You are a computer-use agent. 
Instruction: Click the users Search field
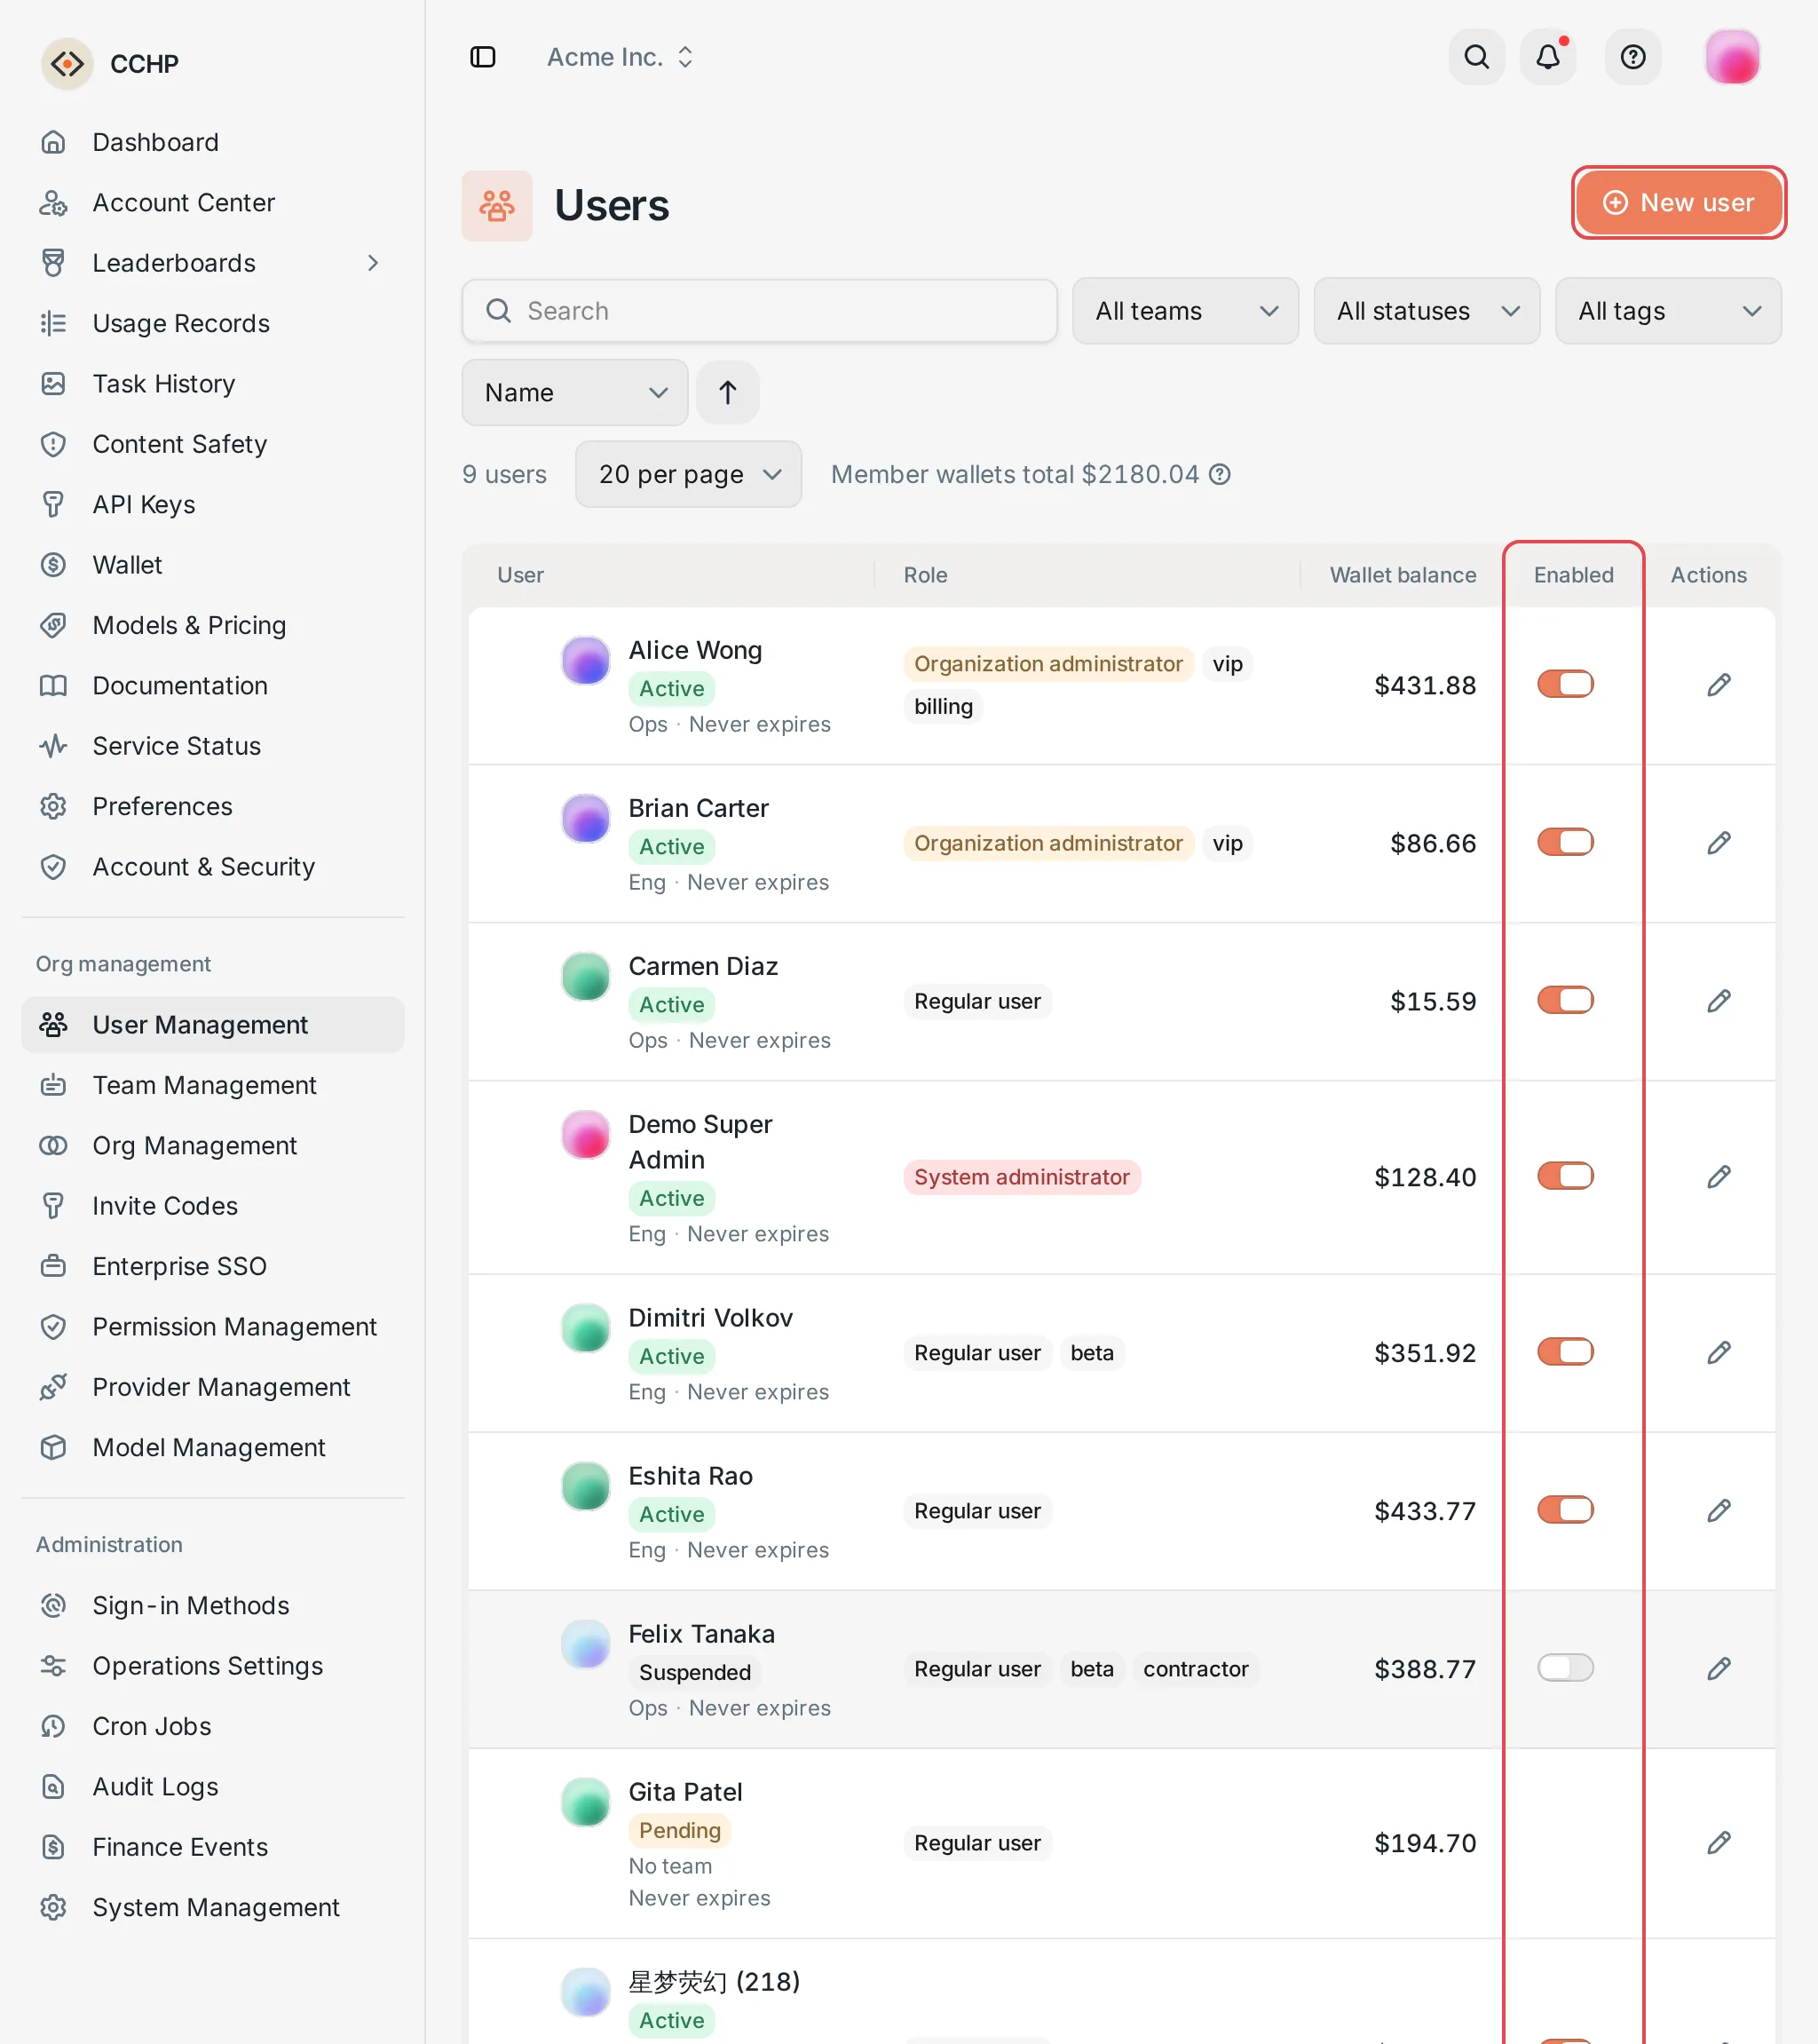pos(759,311)
